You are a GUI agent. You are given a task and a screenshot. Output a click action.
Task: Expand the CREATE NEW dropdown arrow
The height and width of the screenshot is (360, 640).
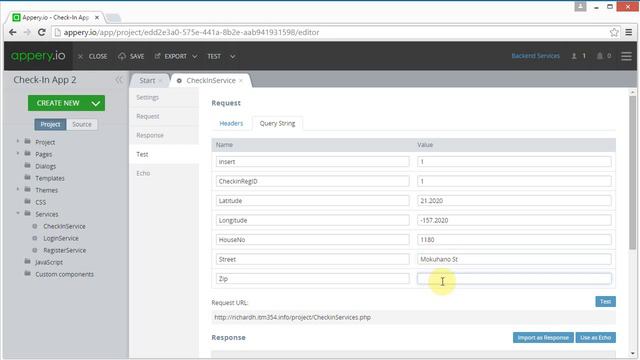[96, 103]
